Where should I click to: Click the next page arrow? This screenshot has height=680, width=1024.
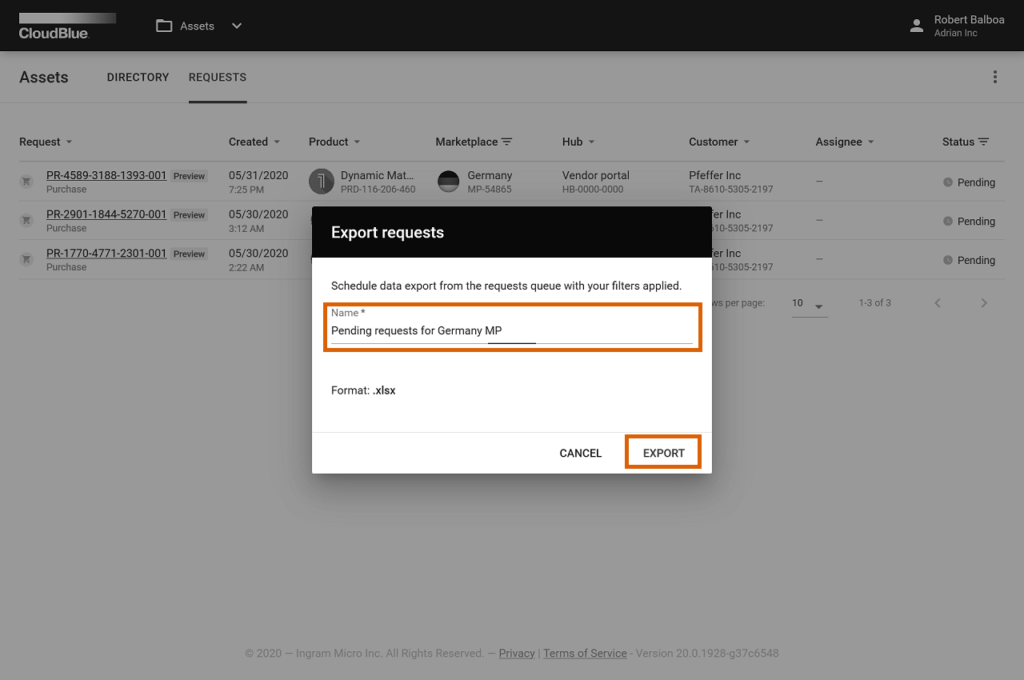pyautogui.click(x=983, y=301)
